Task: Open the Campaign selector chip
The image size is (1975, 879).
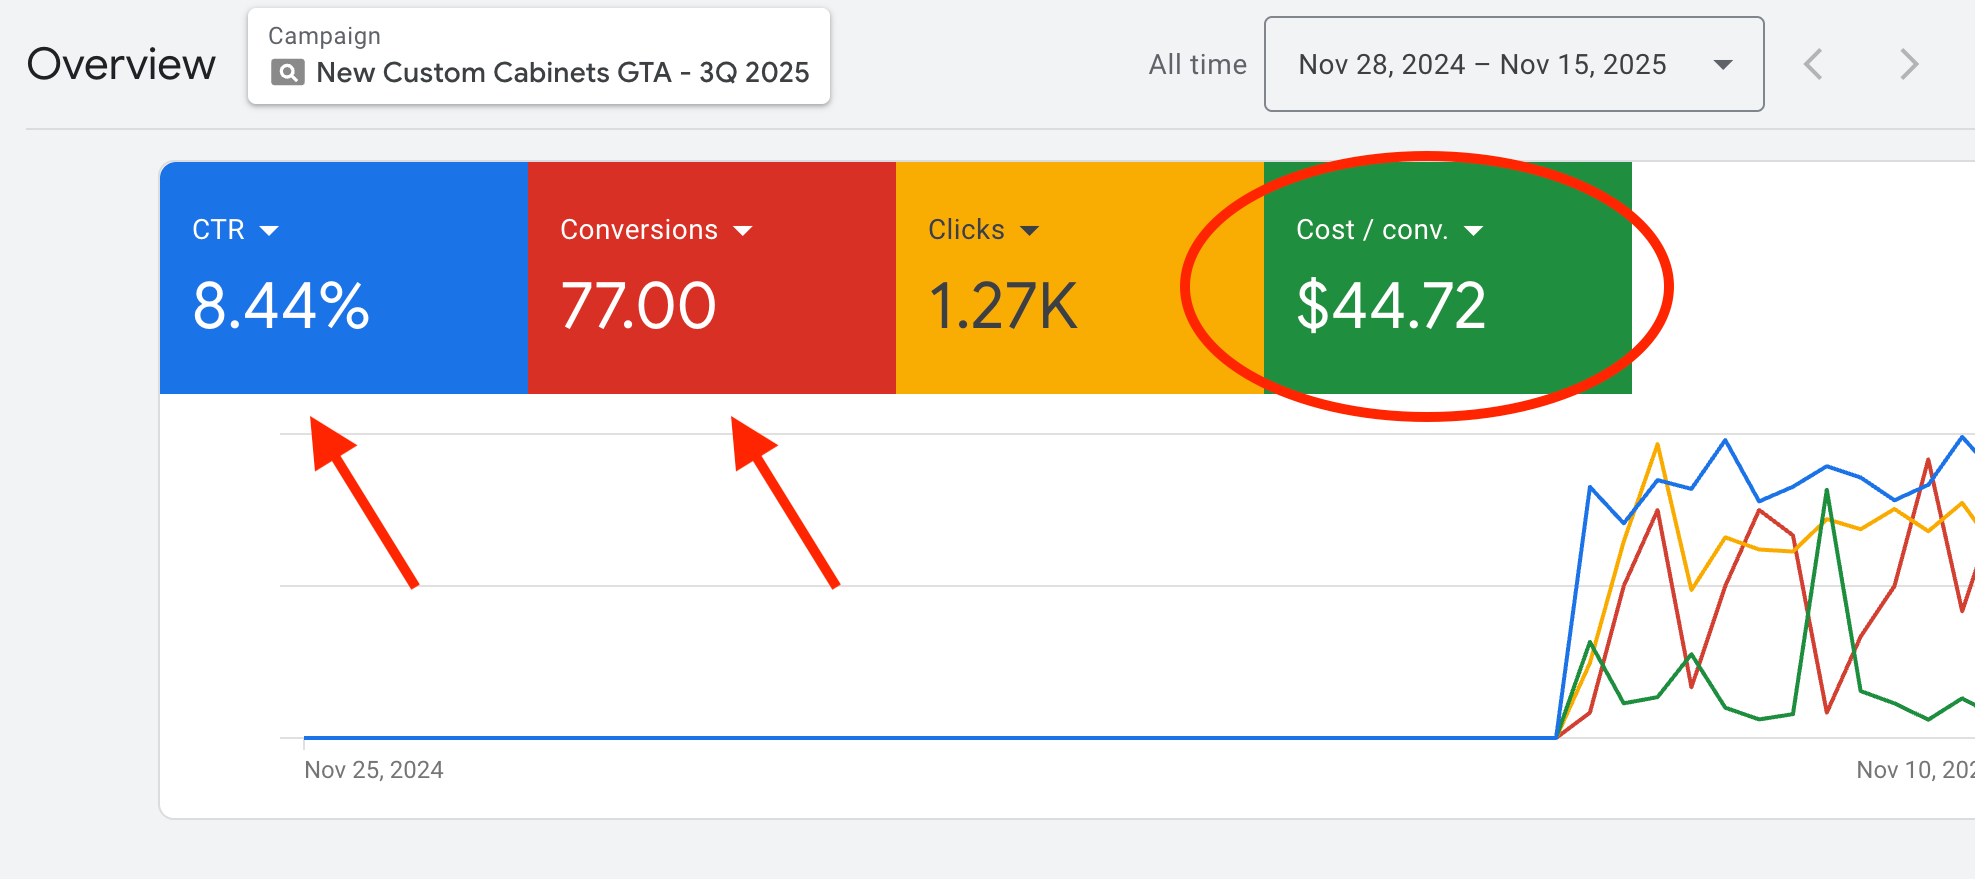Action: click(539, 56)
